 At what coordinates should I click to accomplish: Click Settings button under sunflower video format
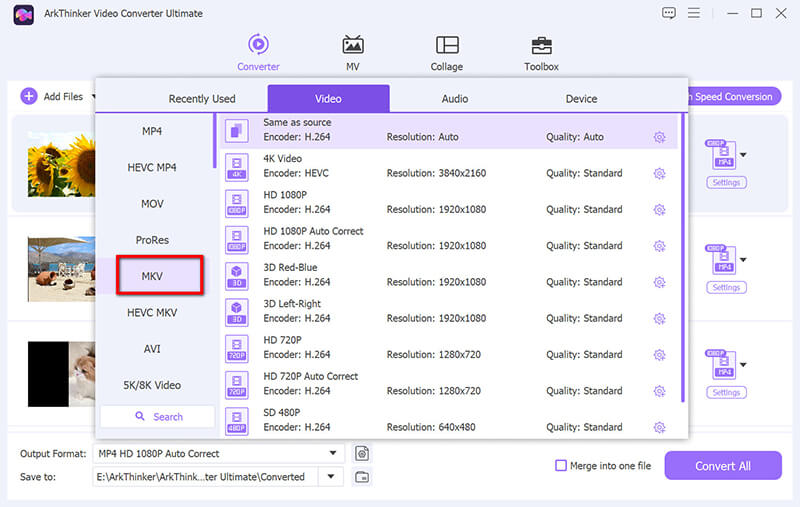tap(726, 182)
